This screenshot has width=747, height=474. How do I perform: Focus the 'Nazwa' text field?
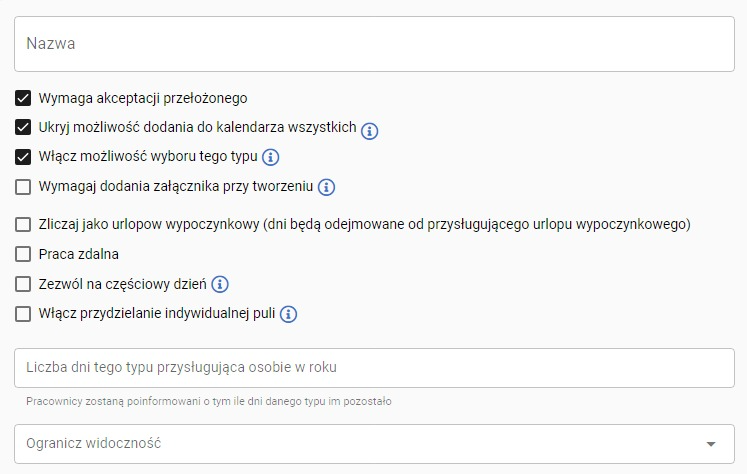click(x=374, y=44)
